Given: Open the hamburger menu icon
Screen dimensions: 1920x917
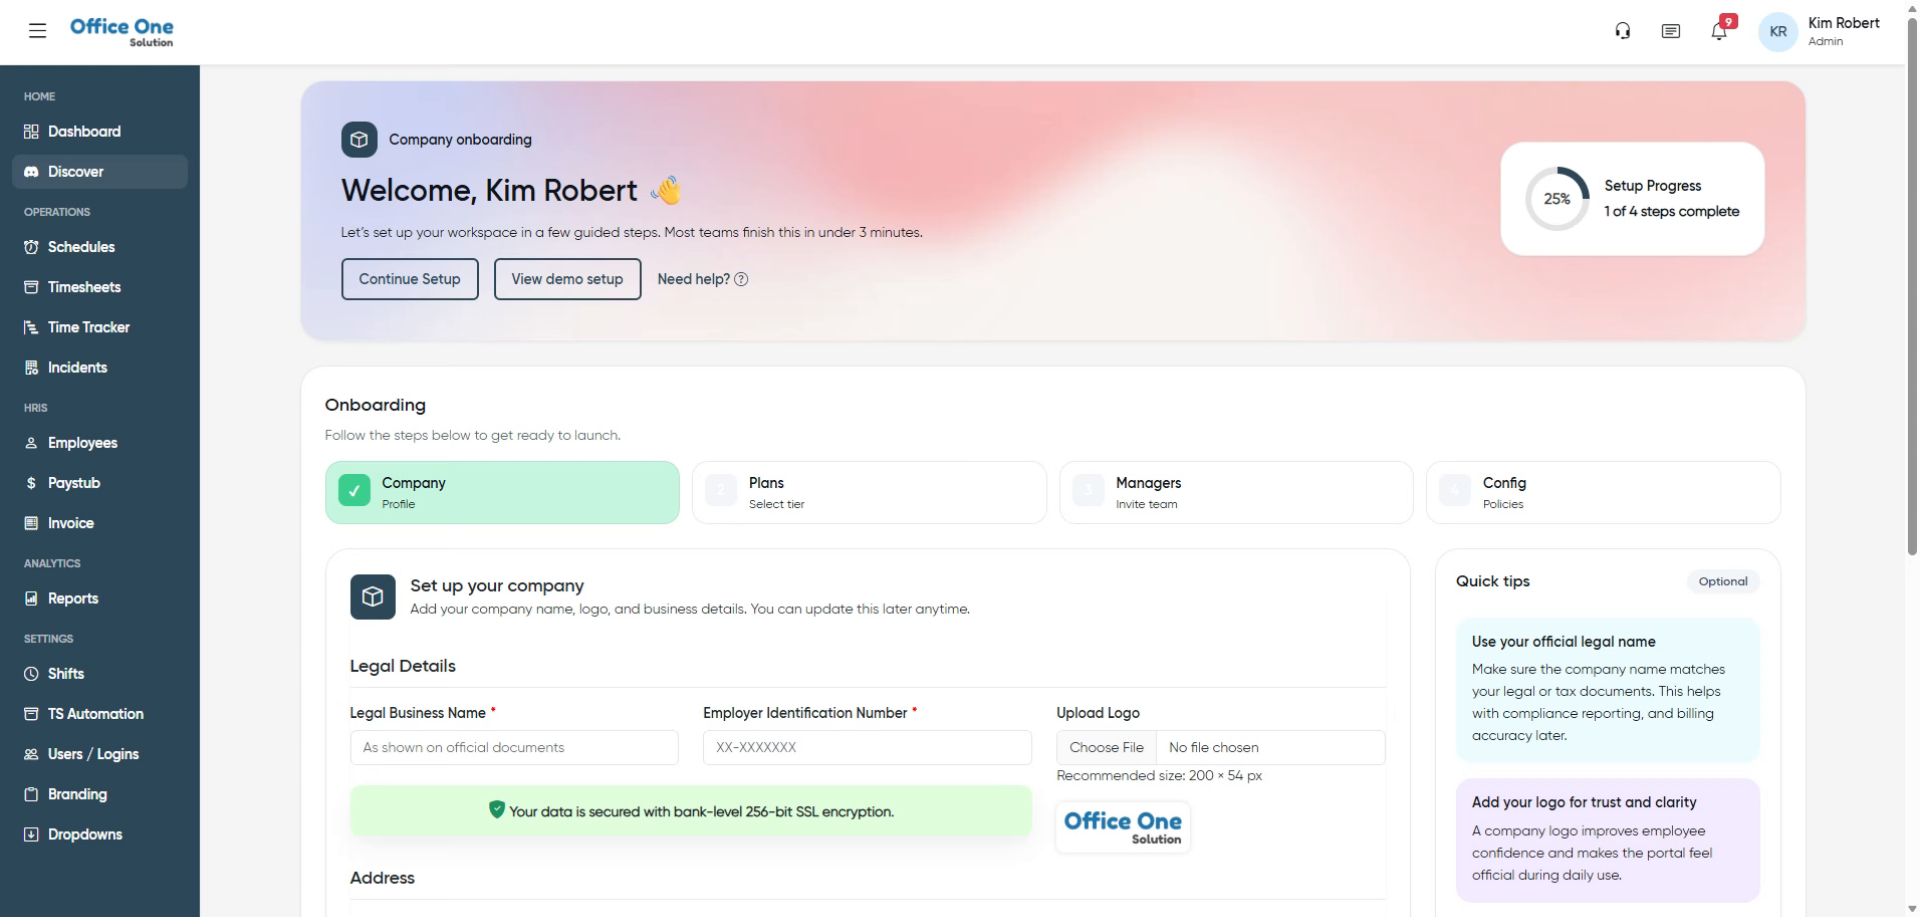Looking at the screenshot, I should [38, 31].
